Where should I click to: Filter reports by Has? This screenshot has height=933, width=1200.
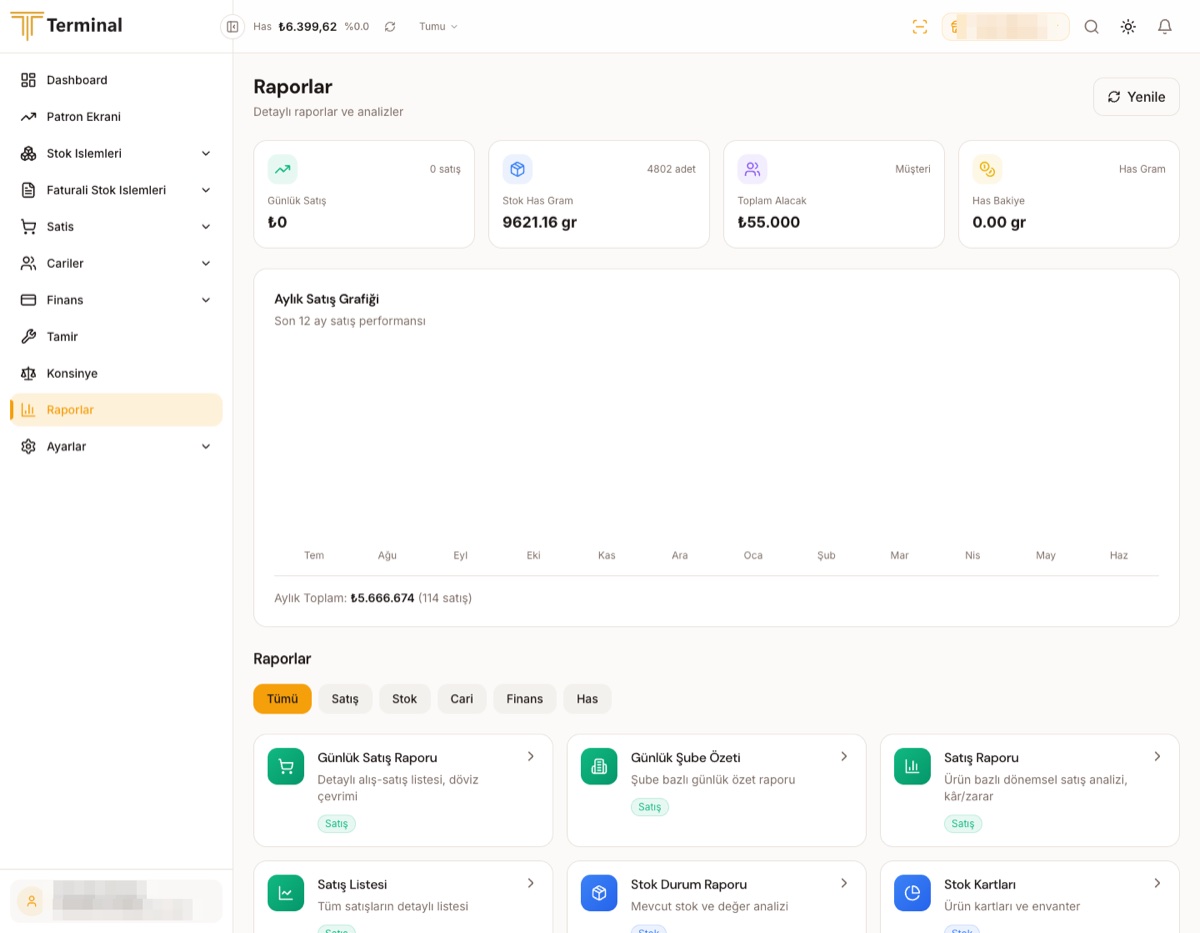(587, 699)
